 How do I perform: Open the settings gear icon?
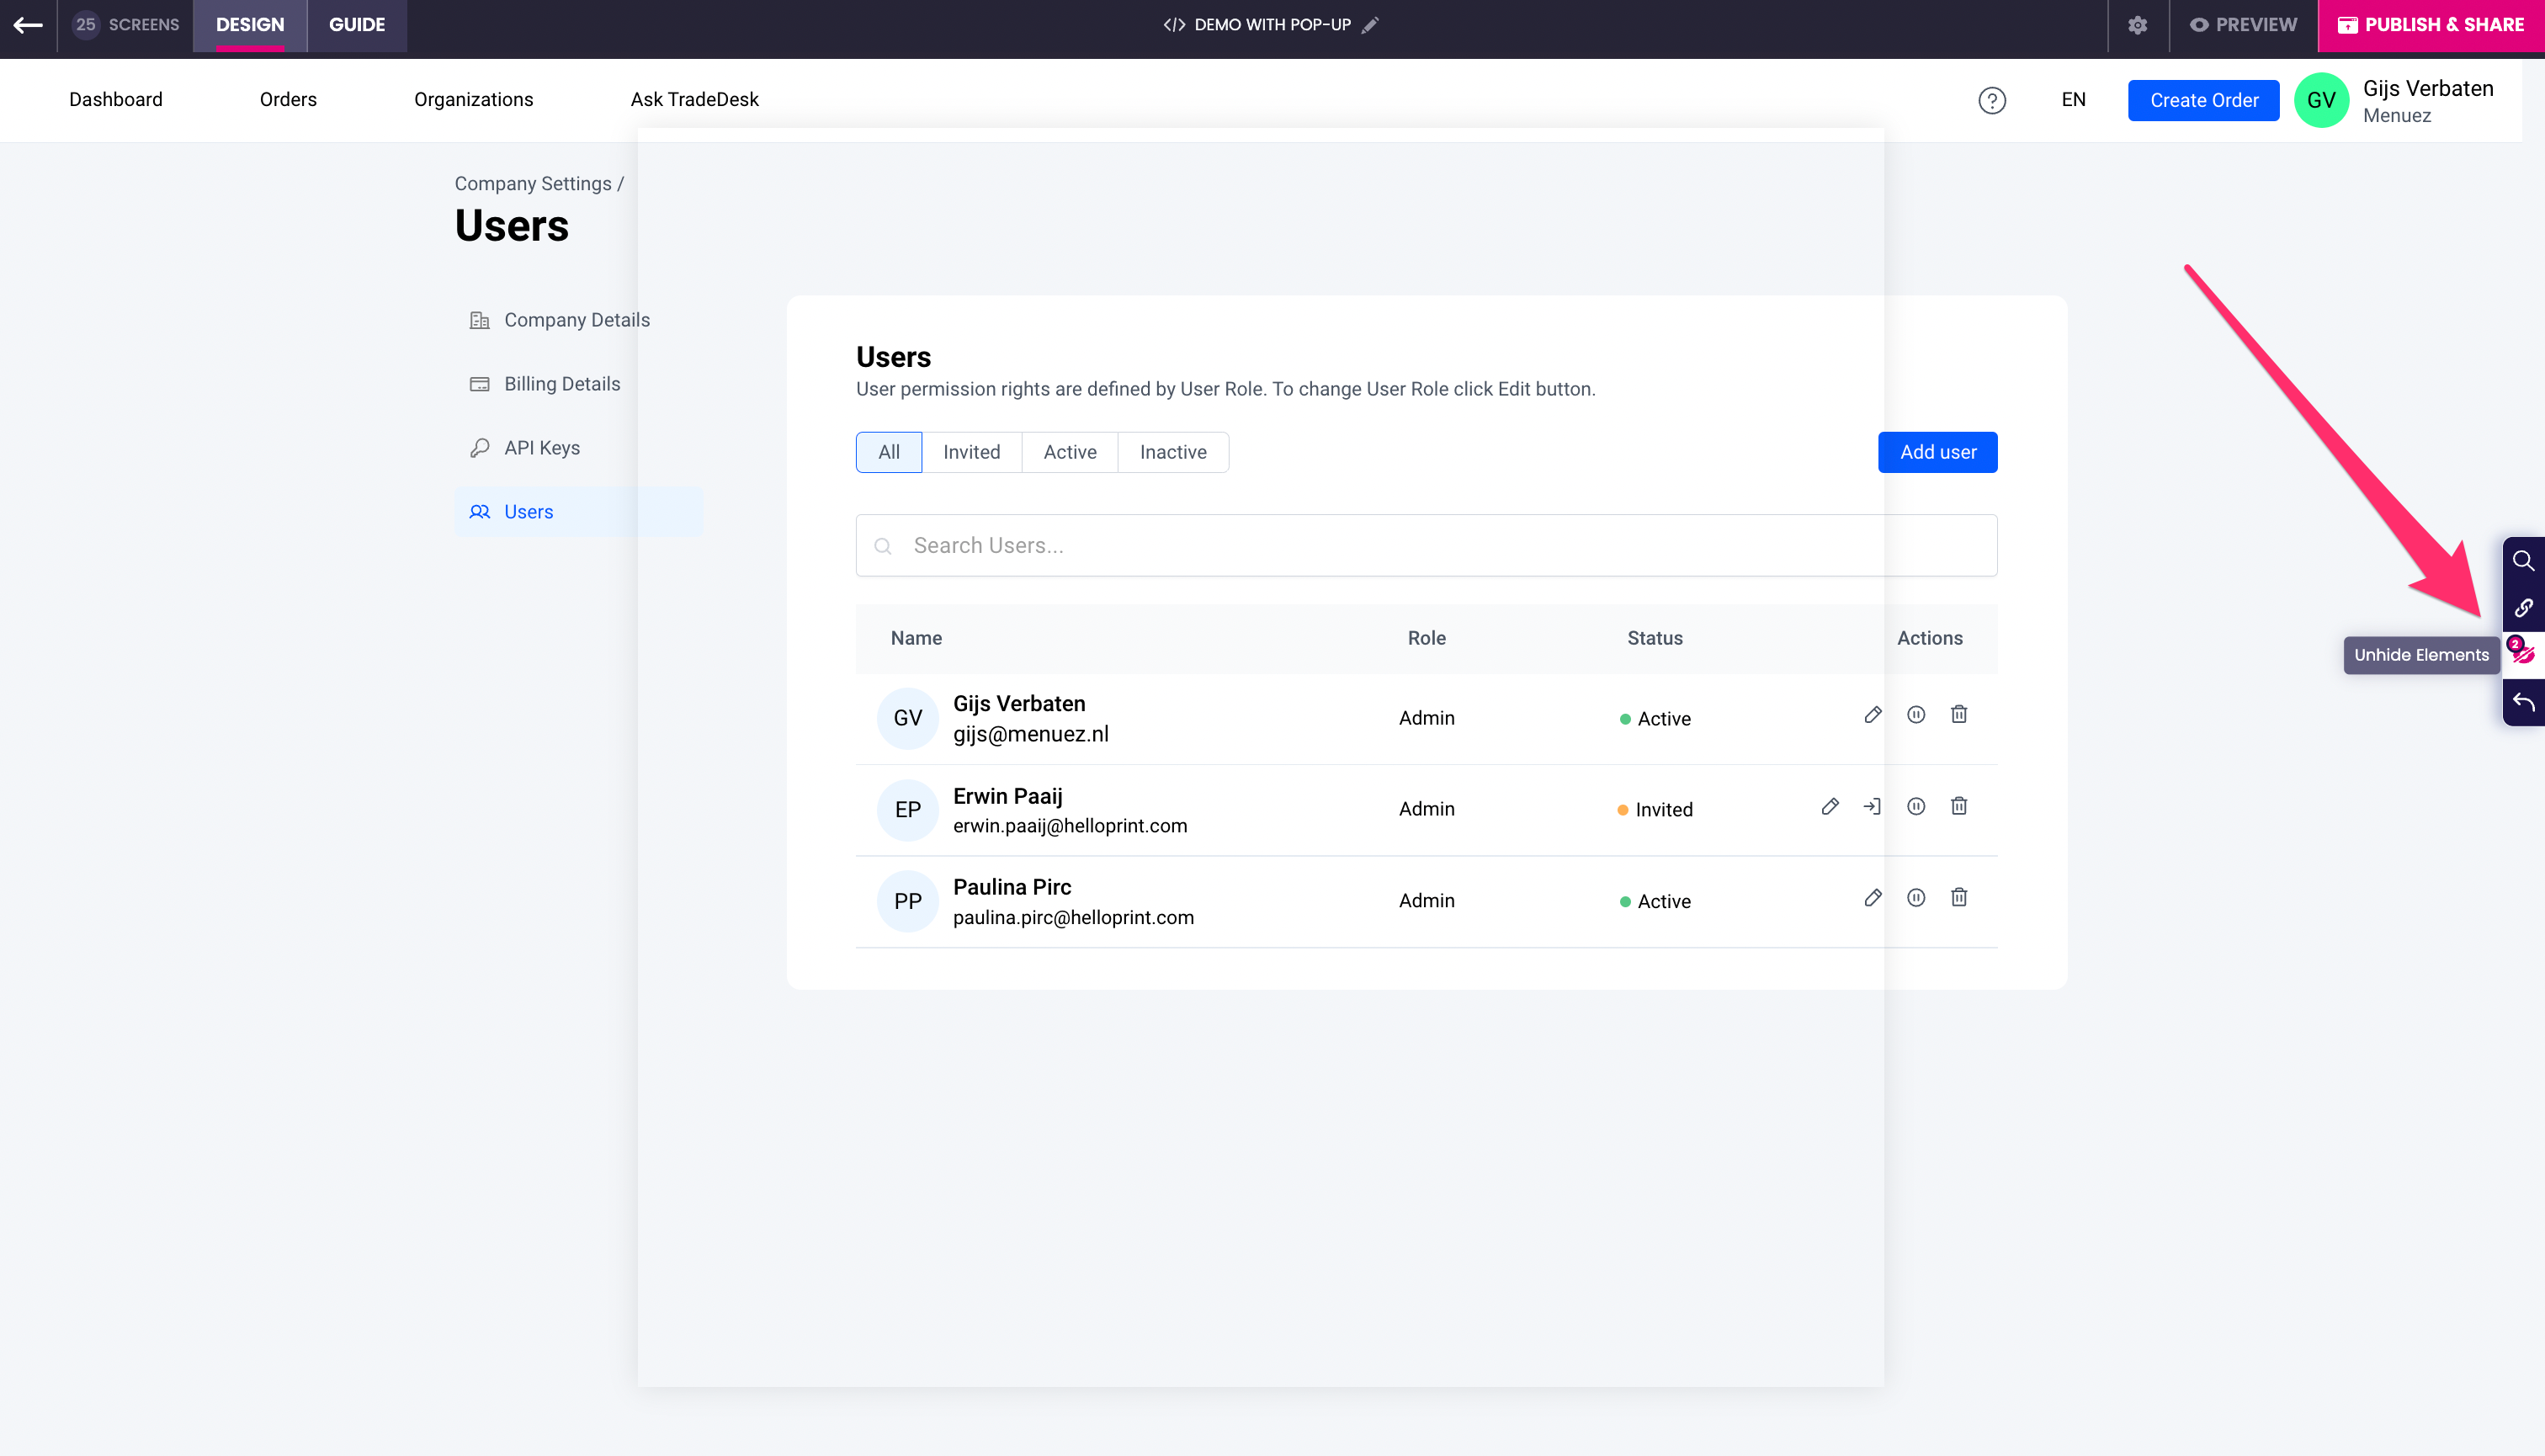pyautogui.click(x=2137, y=25)
